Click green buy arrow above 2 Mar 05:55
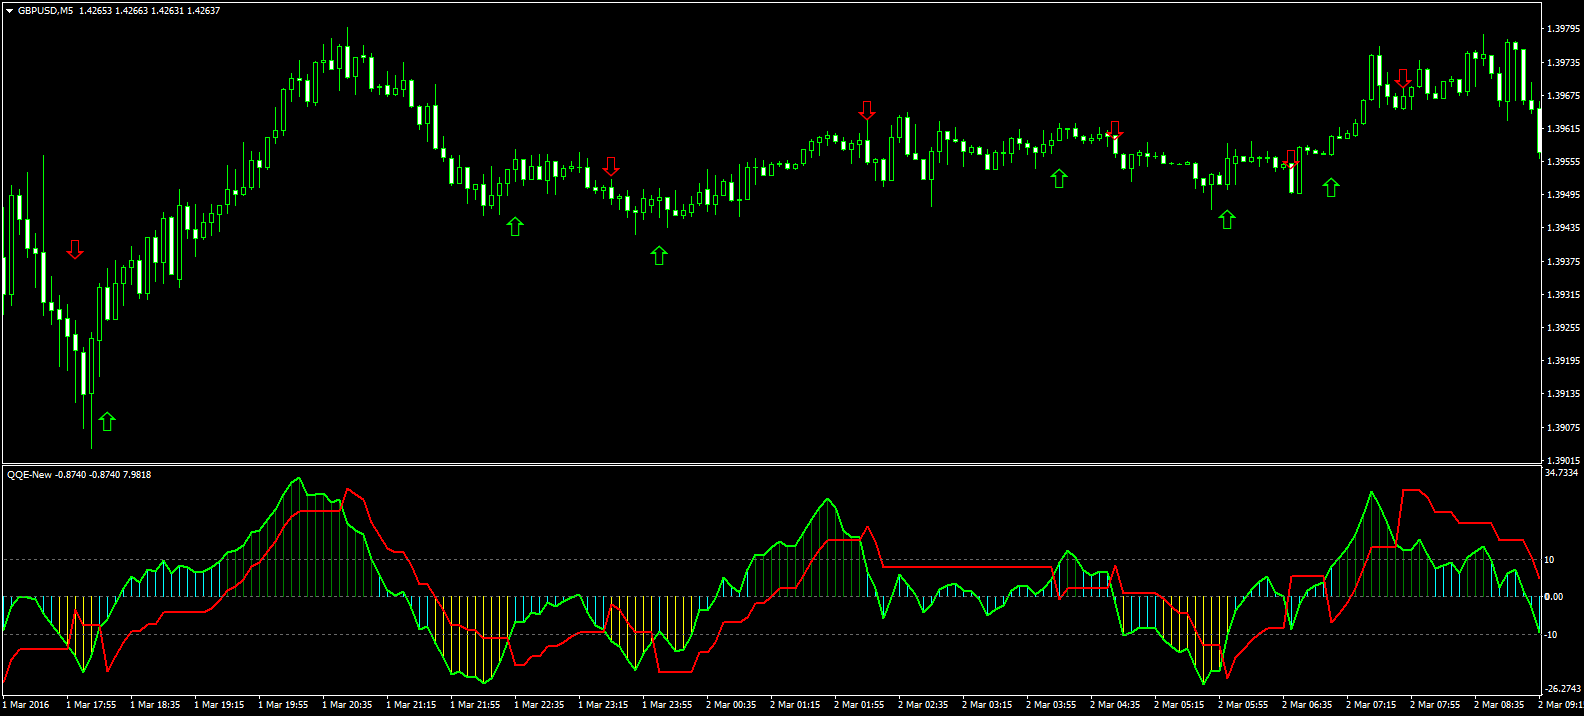The width and height of the screenshot is (1584, 716). coord(1227,219)
